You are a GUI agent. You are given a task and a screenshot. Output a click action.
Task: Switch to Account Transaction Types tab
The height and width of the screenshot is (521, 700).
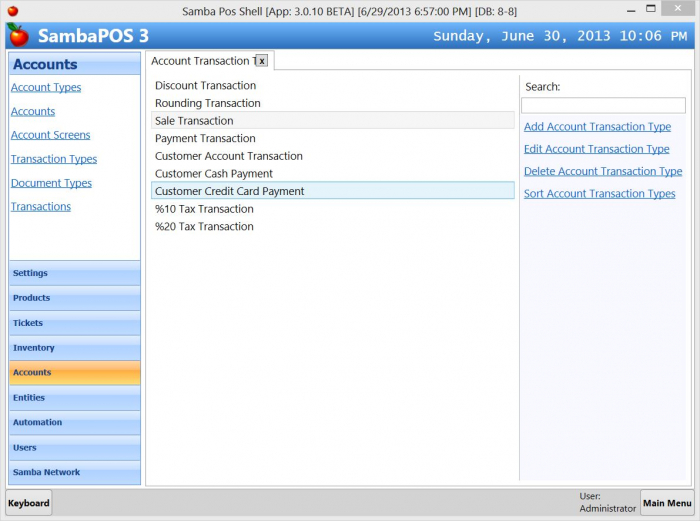(x=200, y=61)
